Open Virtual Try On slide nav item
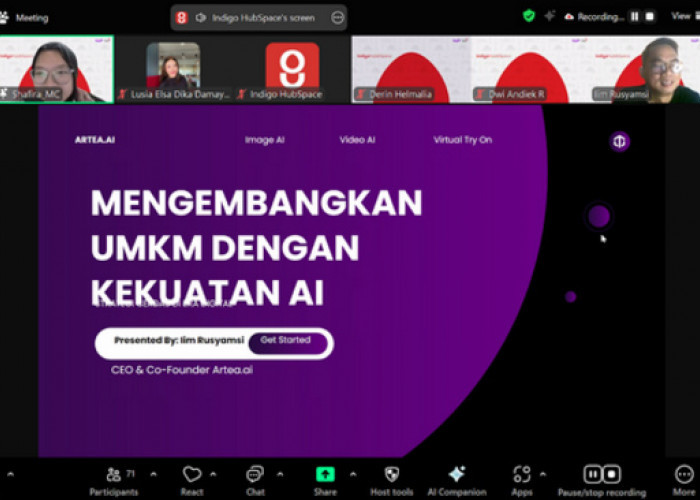The height and width of the screenshot is (500, 700). click(x=462, y=140)
